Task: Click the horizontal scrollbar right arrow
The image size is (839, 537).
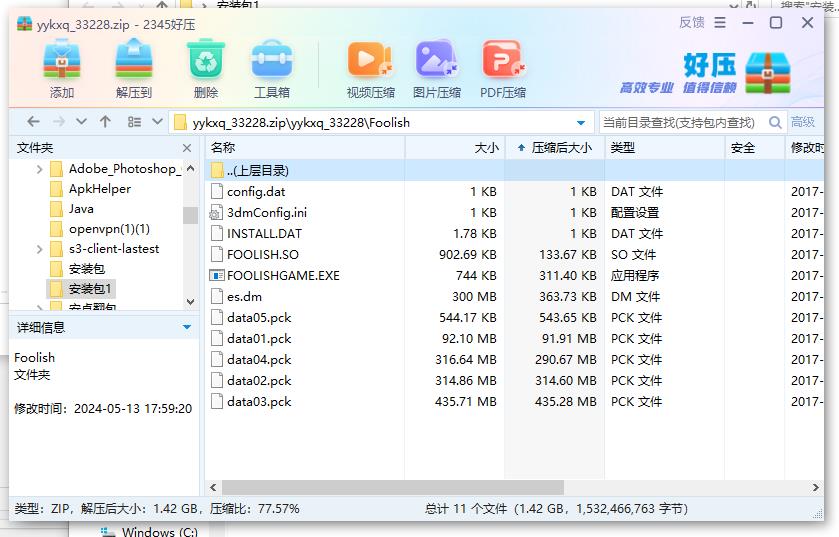Action: point(815,487)
